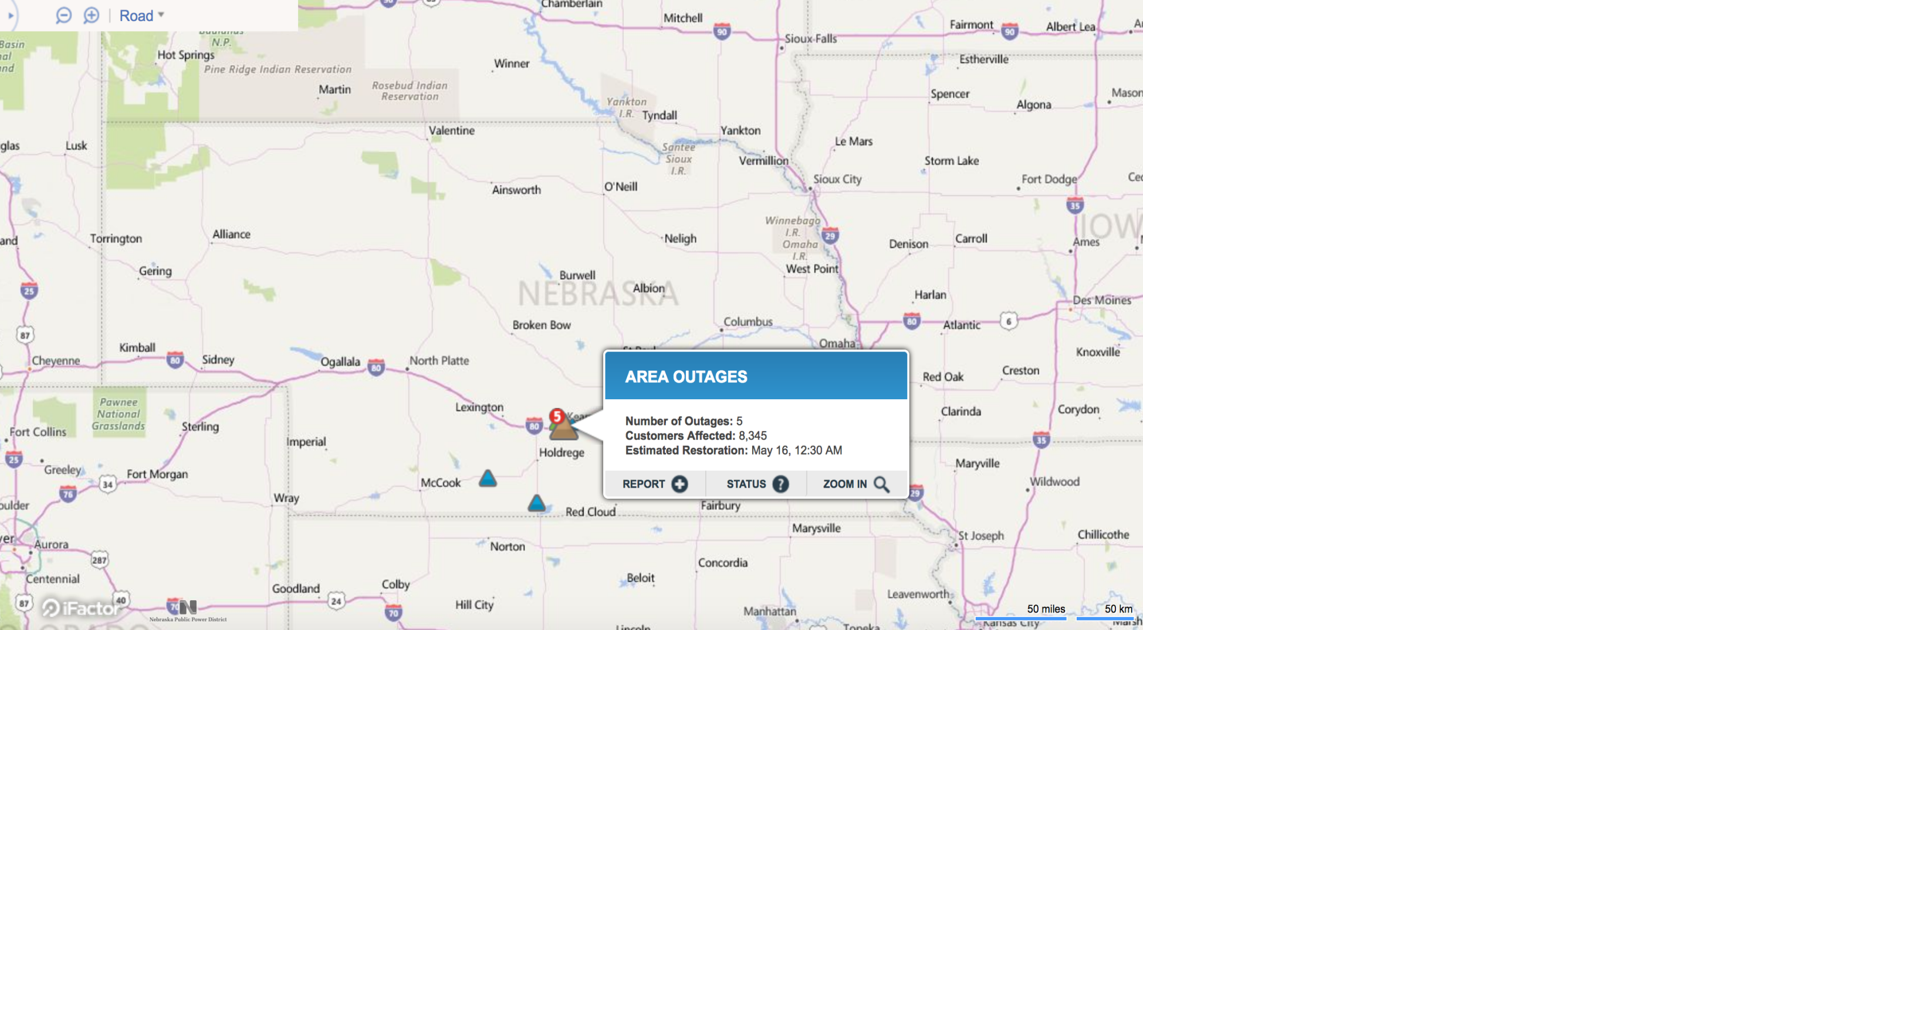
Task: Click the plus icon on the REPORT button
Action: click(x=680, y=484)
